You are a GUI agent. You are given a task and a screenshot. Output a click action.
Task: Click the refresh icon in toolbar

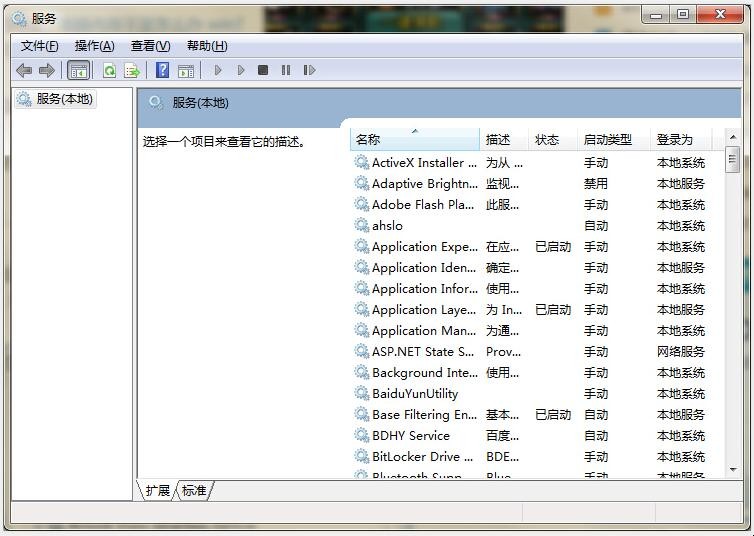[109, 70]
